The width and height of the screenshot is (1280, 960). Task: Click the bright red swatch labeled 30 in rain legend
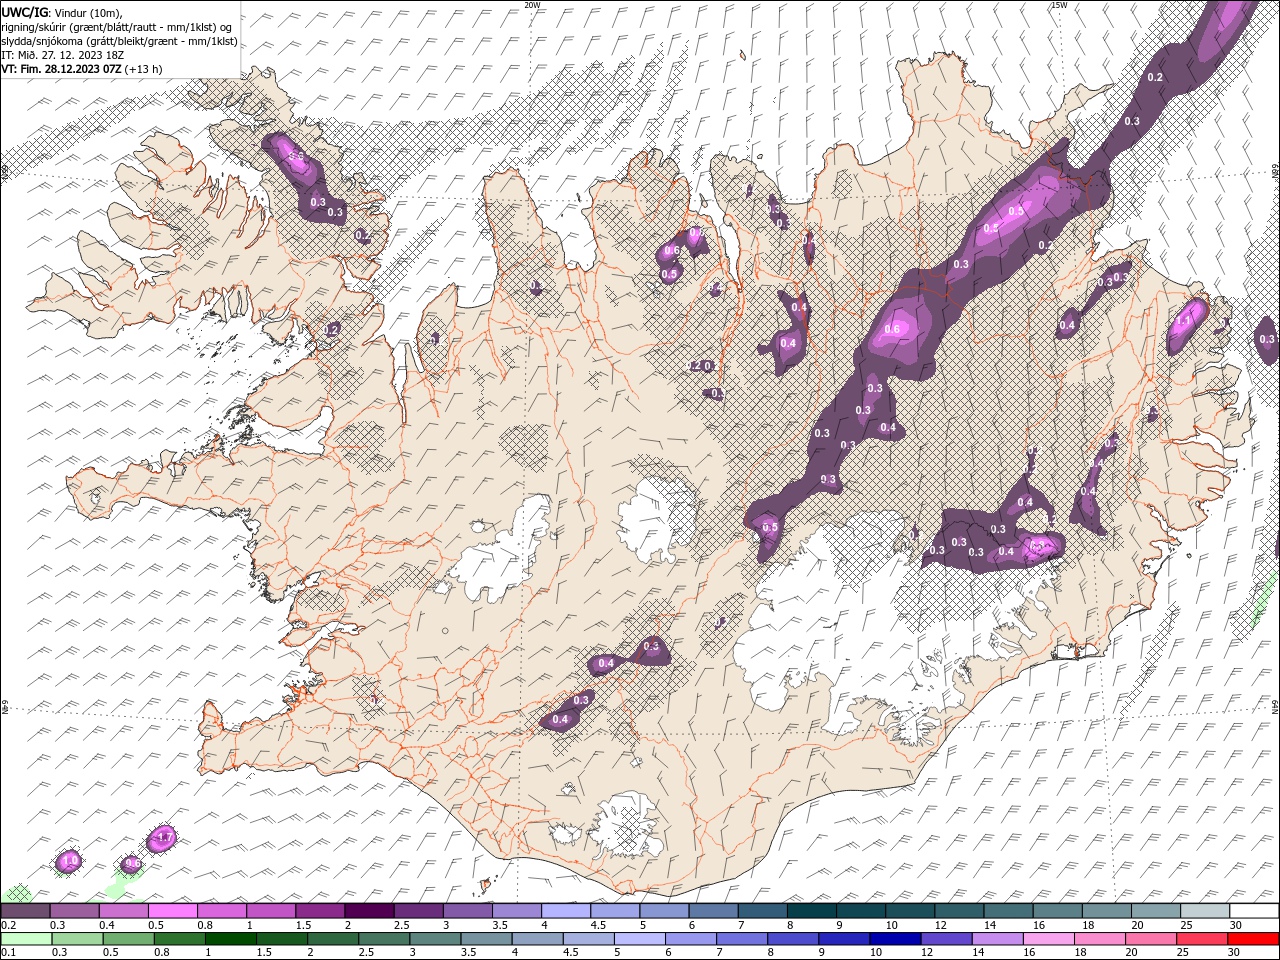tap(1252, 939)
